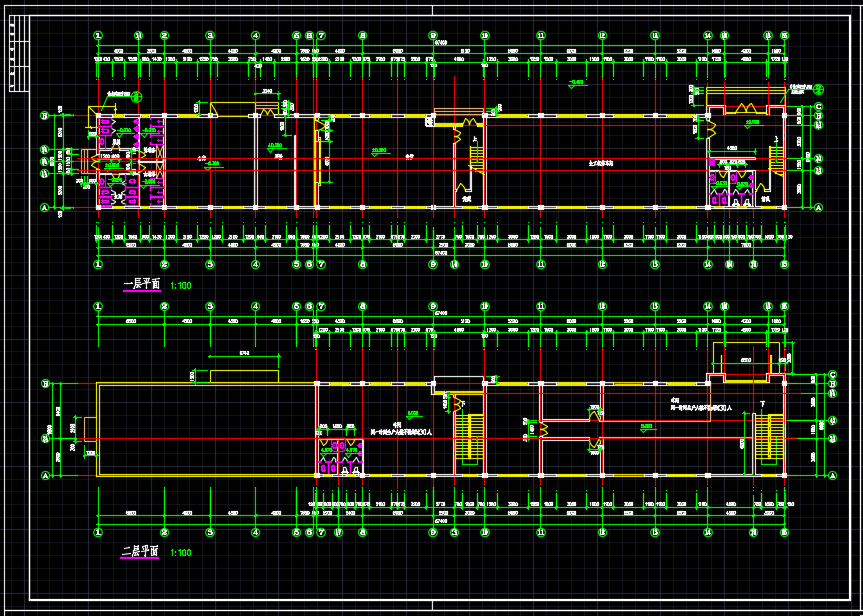The image size is (863, 616).
Task: Click the 一层平面 drawing title
Action: [x=141, y=285]
